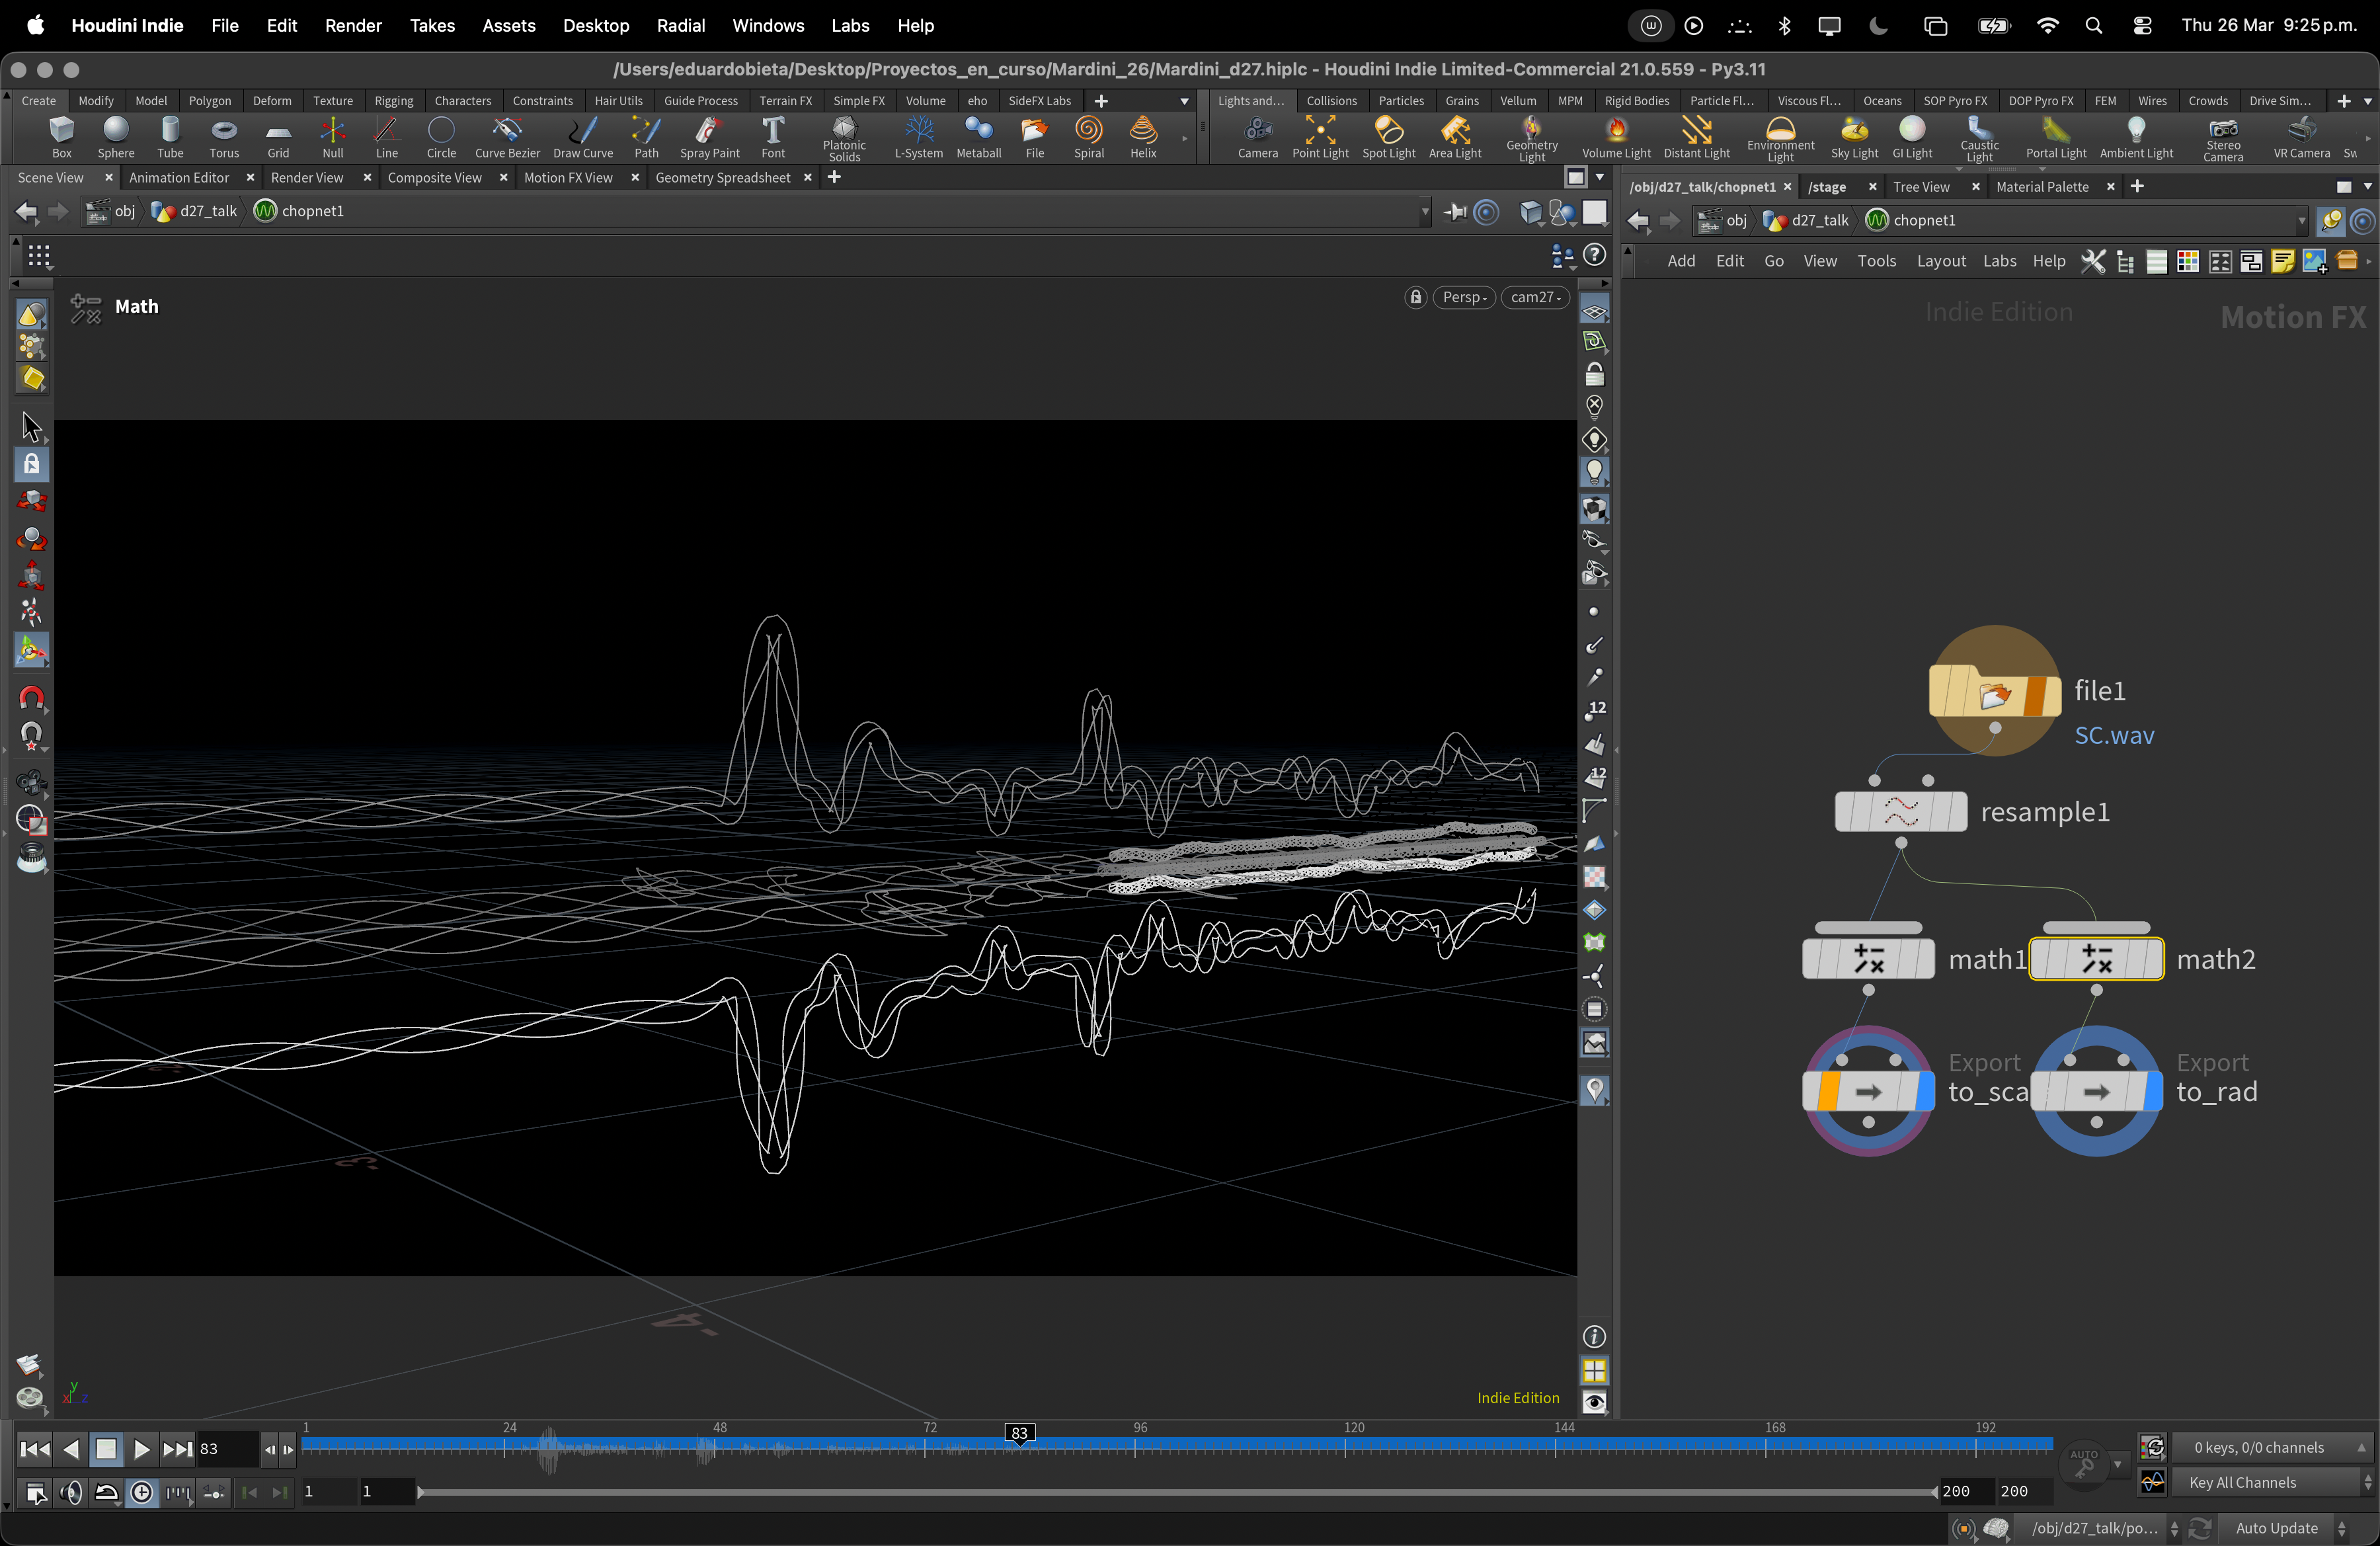
Task: Open the Persp viewport dropdown
Action: click(x=1464, y=297)
